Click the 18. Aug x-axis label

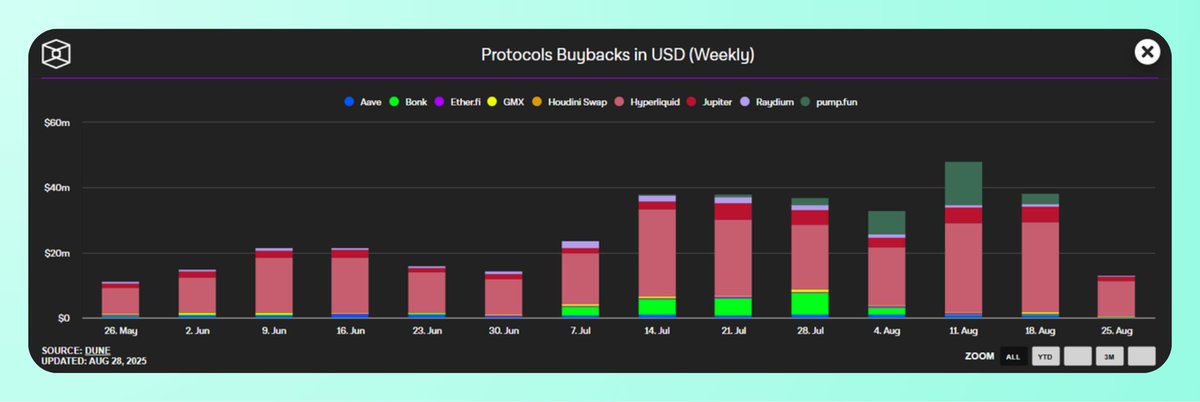tap(1040, 332)
